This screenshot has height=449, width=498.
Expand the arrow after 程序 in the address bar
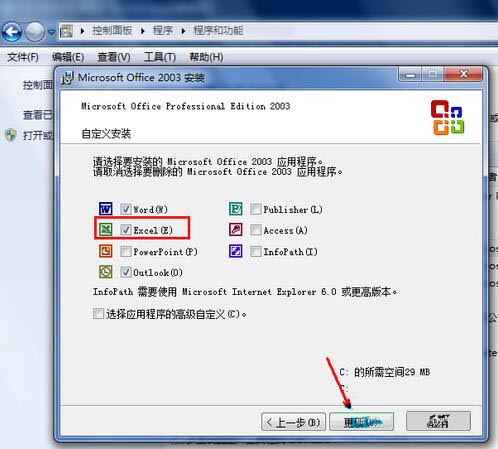coord(183,31)
